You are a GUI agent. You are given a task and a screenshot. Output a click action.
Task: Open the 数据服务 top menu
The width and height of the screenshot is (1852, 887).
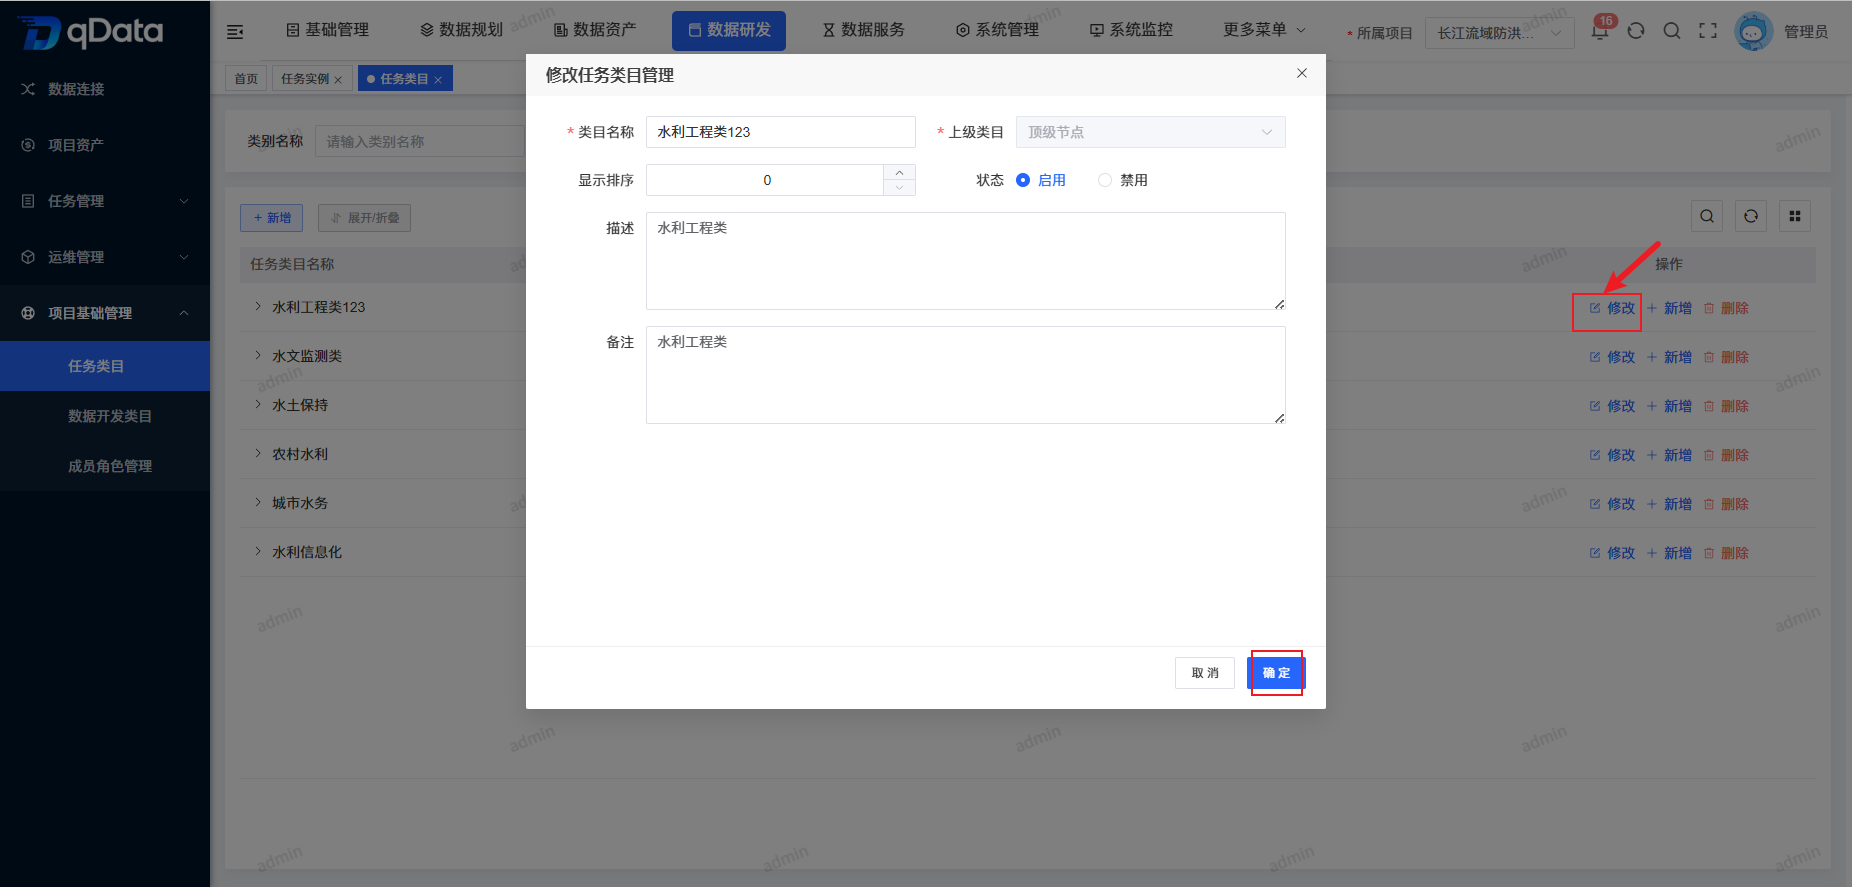(x=863, y=30)
